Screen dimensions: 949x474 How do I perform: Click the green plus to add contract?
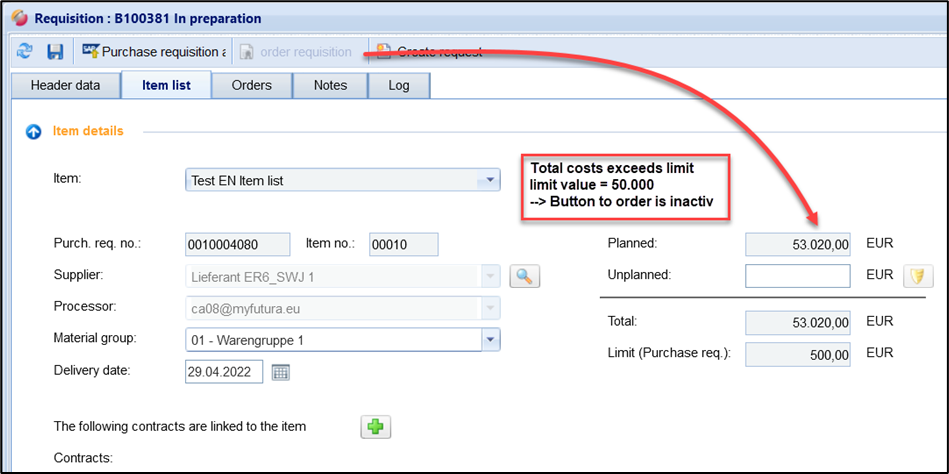(x=376, y=427)
